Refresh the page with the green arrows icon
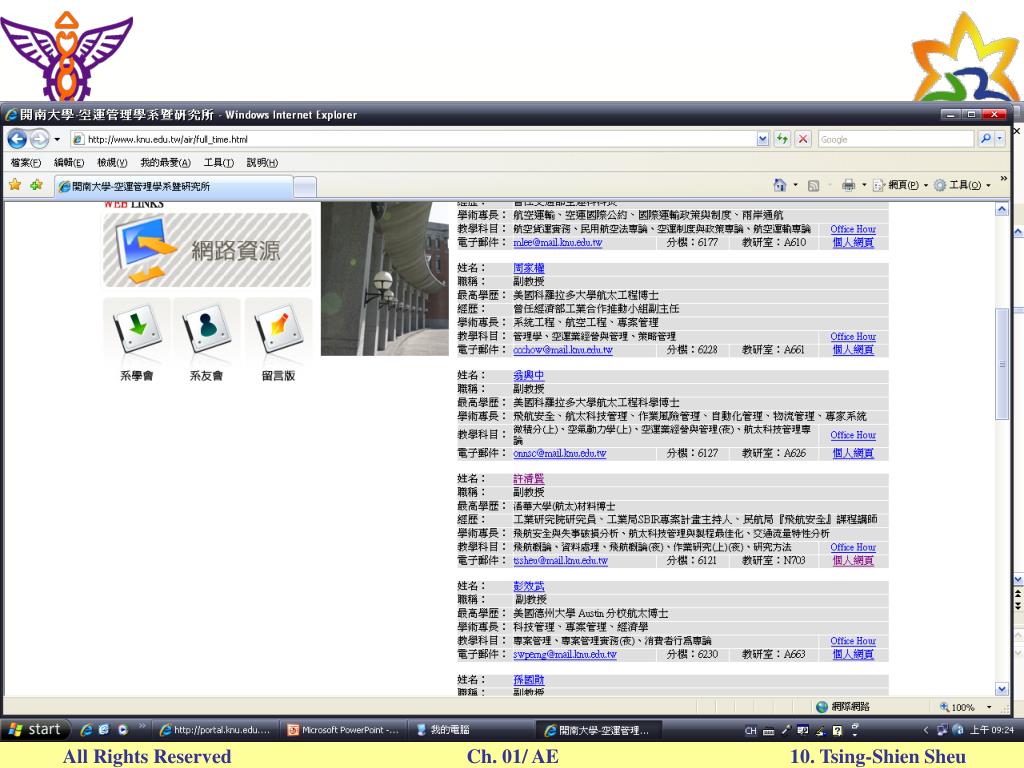 coord(782,139)
